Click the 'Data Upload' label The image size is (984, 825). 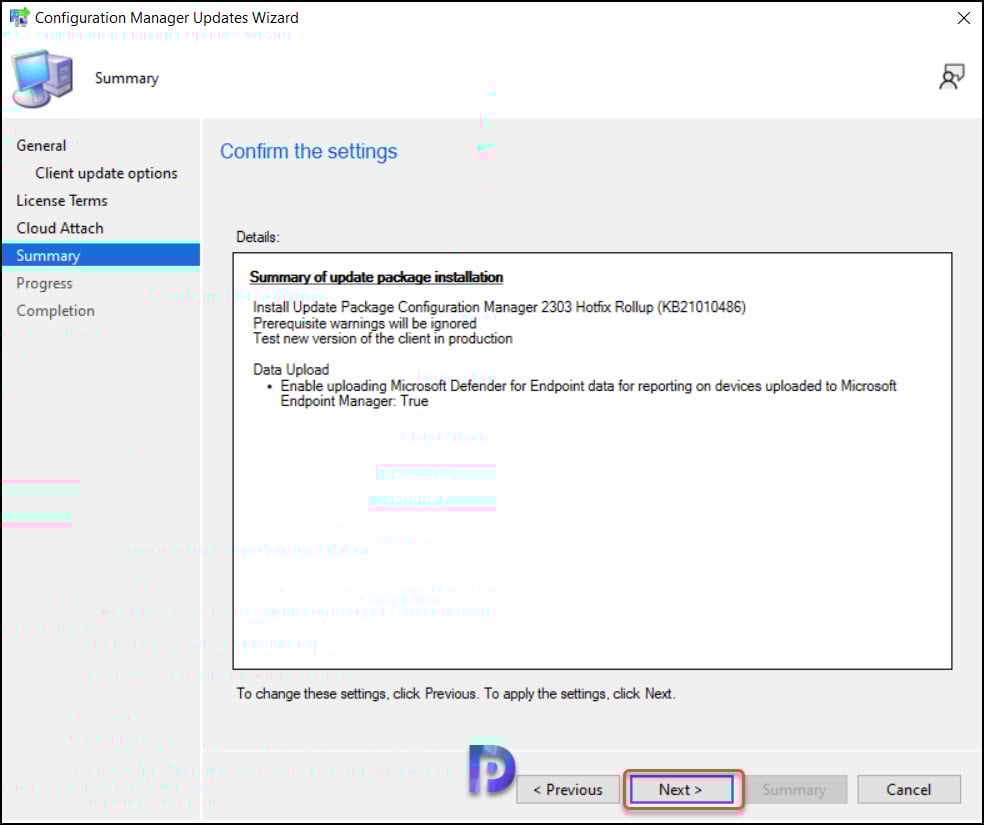(291, 370)
